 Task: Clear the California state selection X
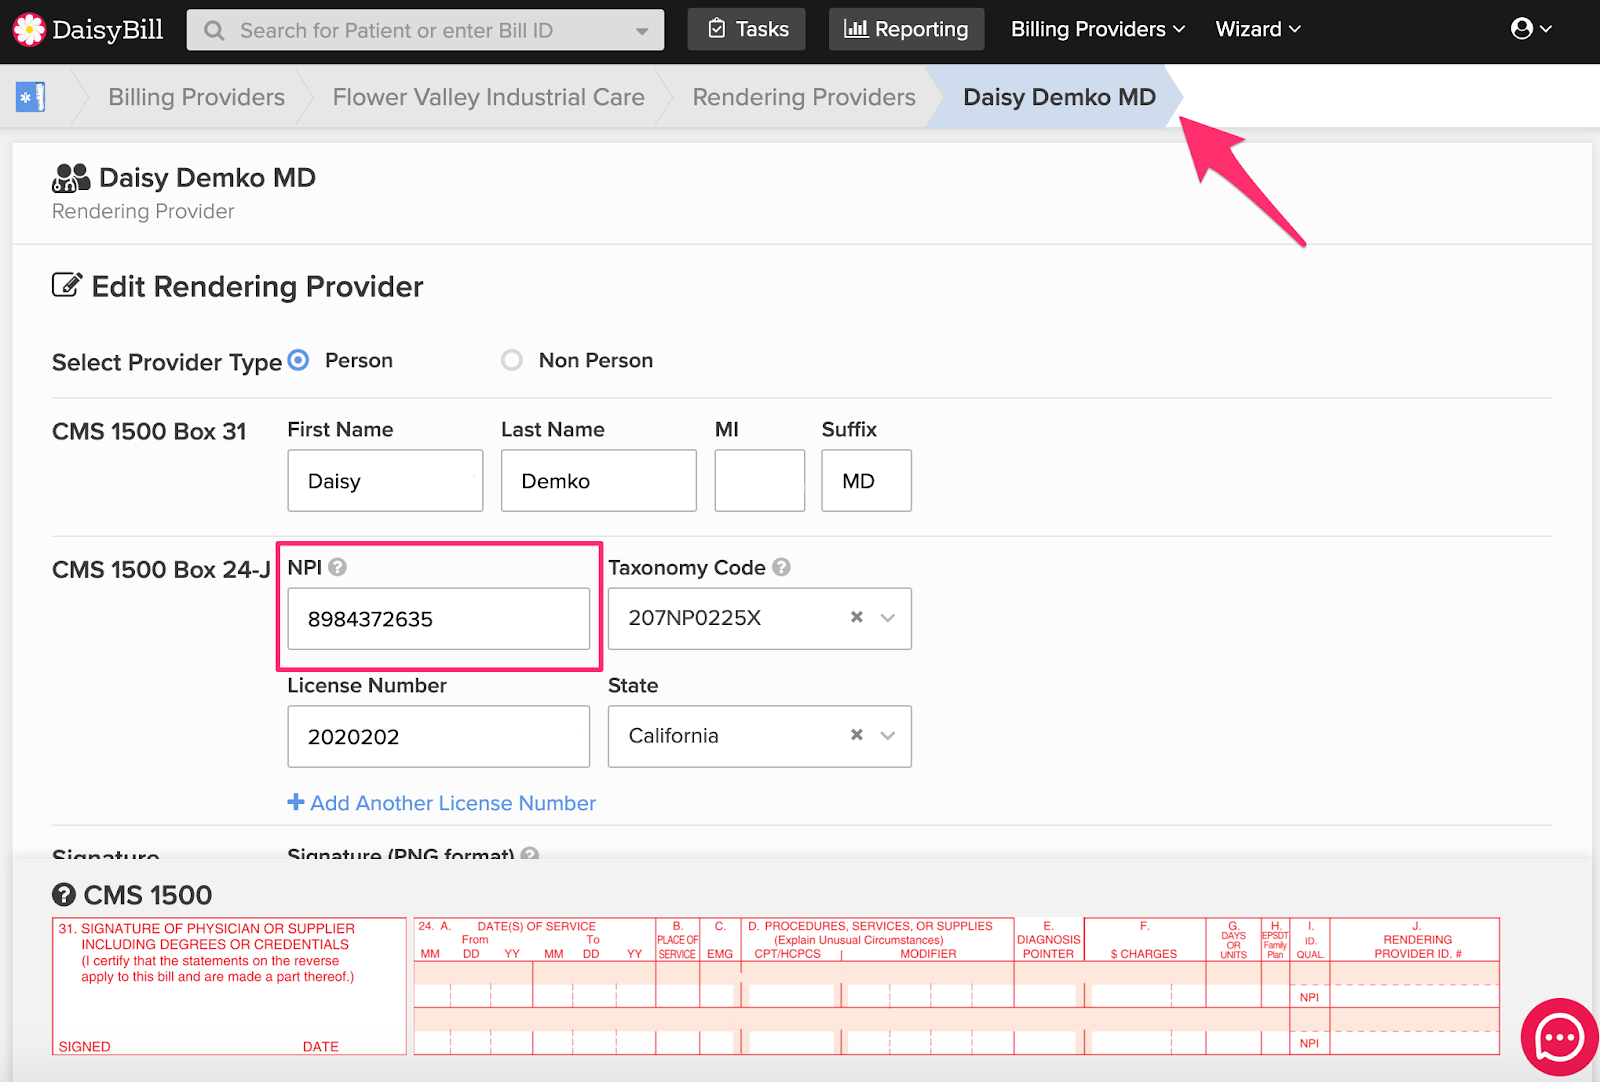857,735
